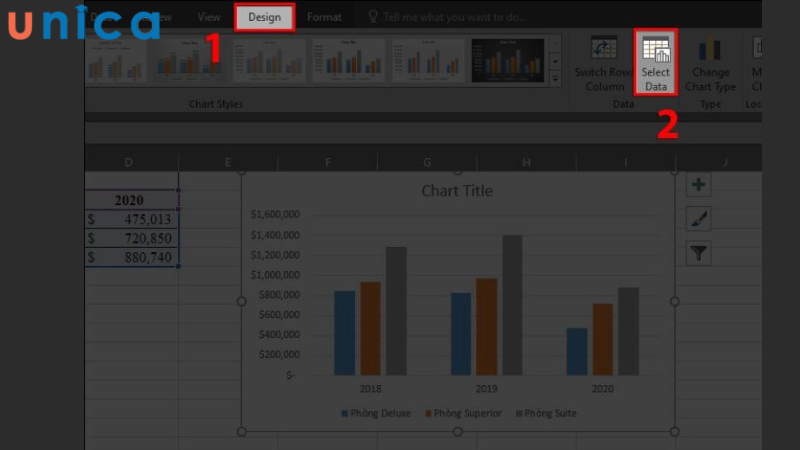Click the 2019 category axis label
The image size is (800, 450).
(486, 389)
